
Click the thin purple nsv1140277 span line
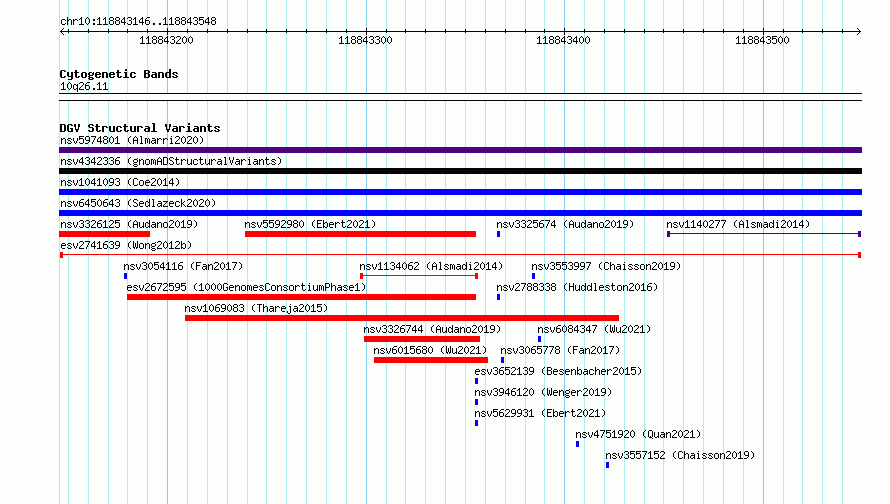[764, 234]
